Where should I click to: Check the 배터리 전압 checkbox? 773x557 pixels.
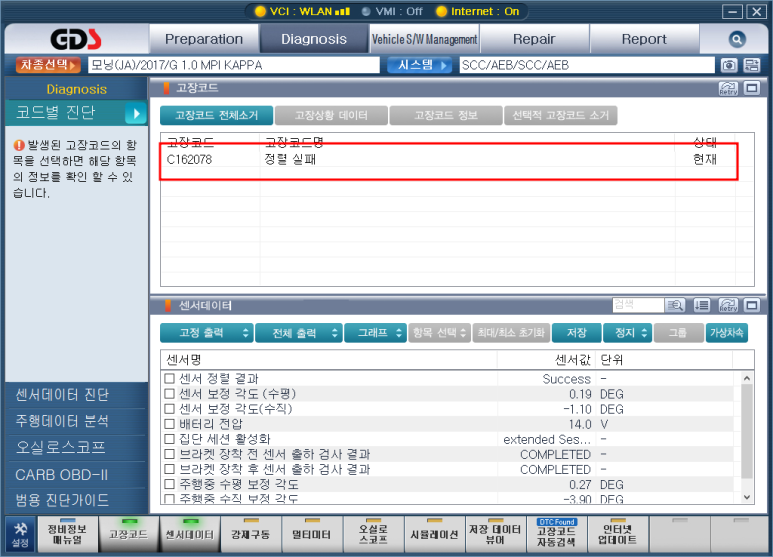tap(170, 424)
